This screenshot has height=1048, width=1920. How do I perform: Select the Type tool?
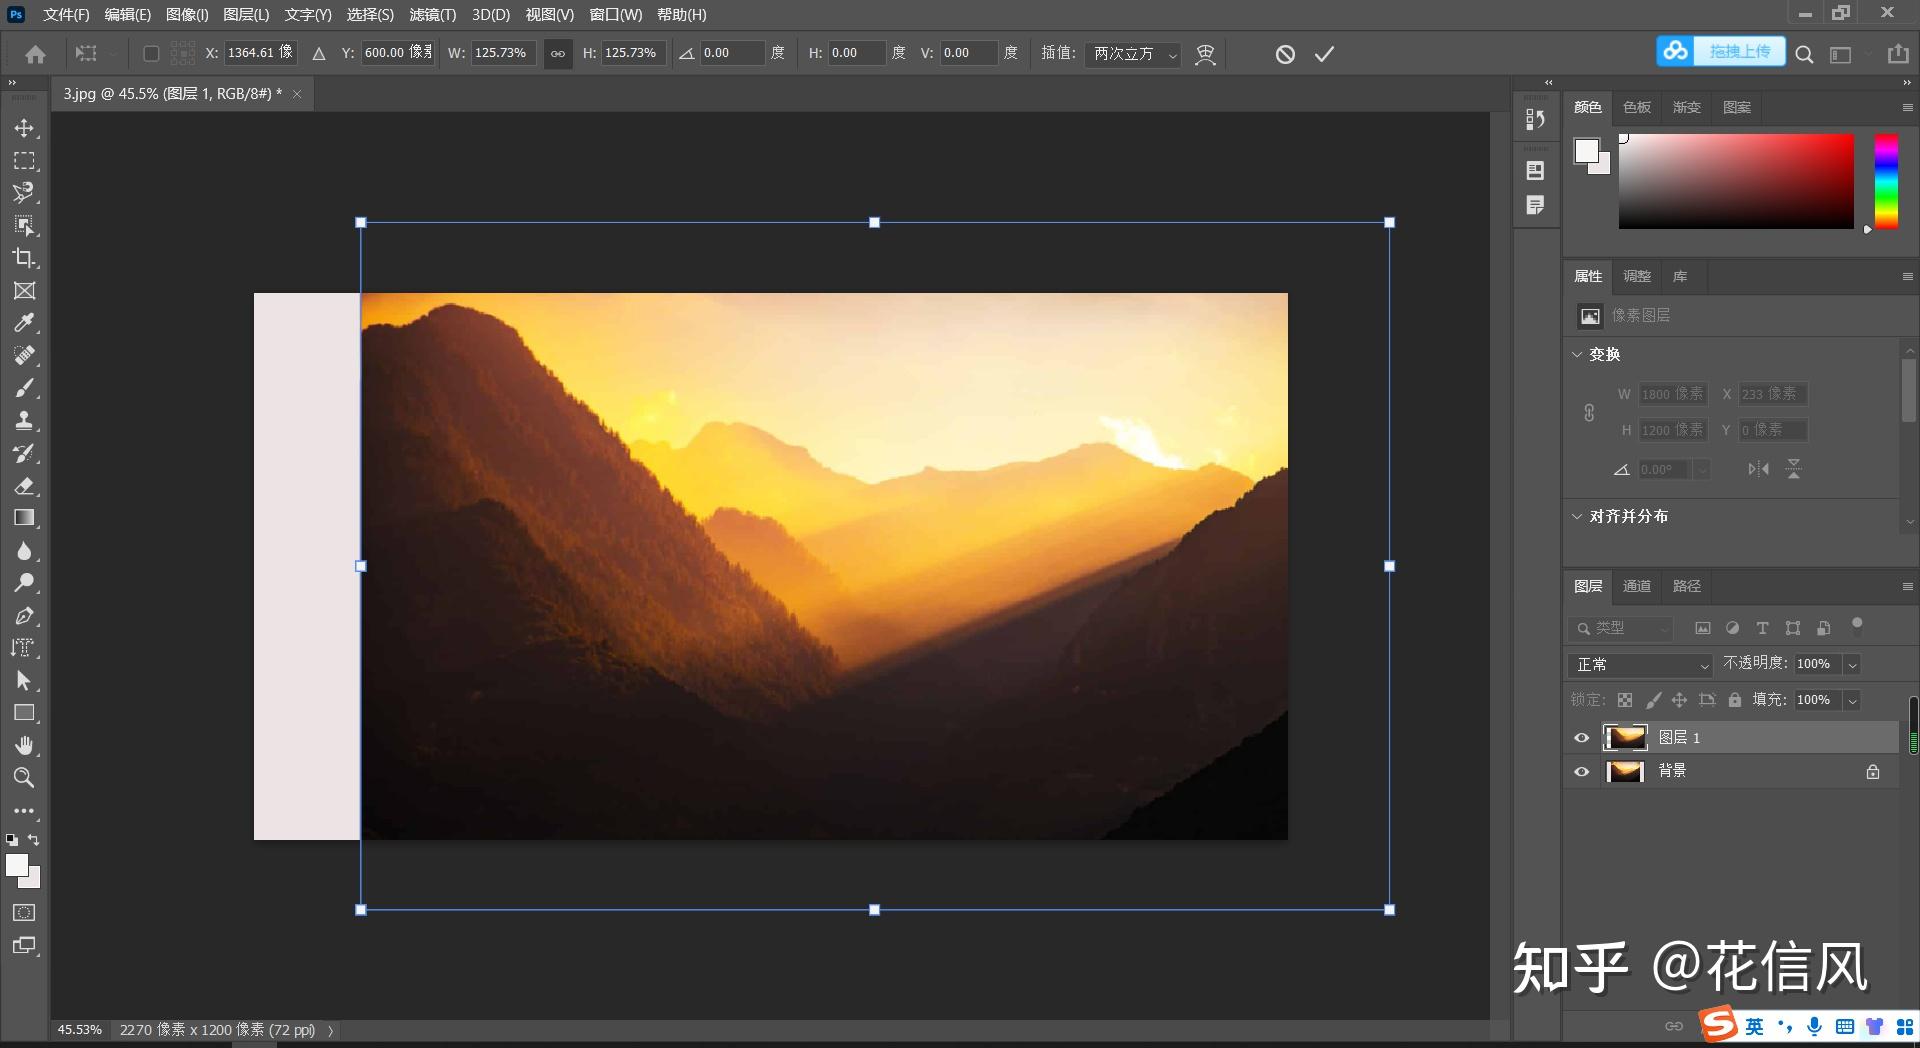click(24, 648)
